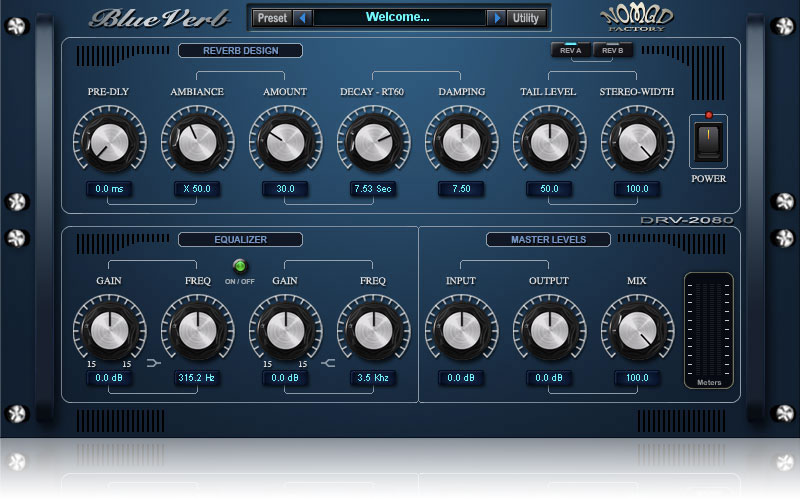The width and height of the screenshot is (800, 500).
Task: Click the 7.53 Sec decay value field
Action: tap(373, 188)
